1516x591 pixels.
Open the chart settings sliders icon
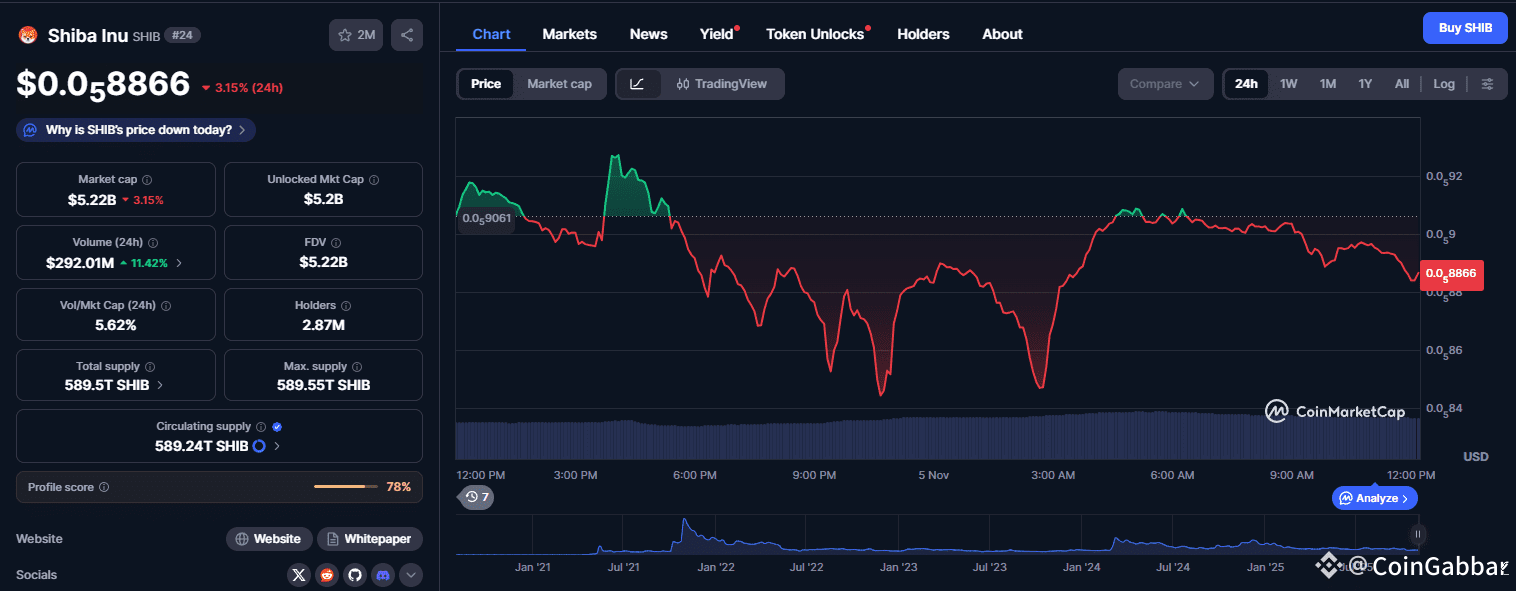[x=1488, y=84]
